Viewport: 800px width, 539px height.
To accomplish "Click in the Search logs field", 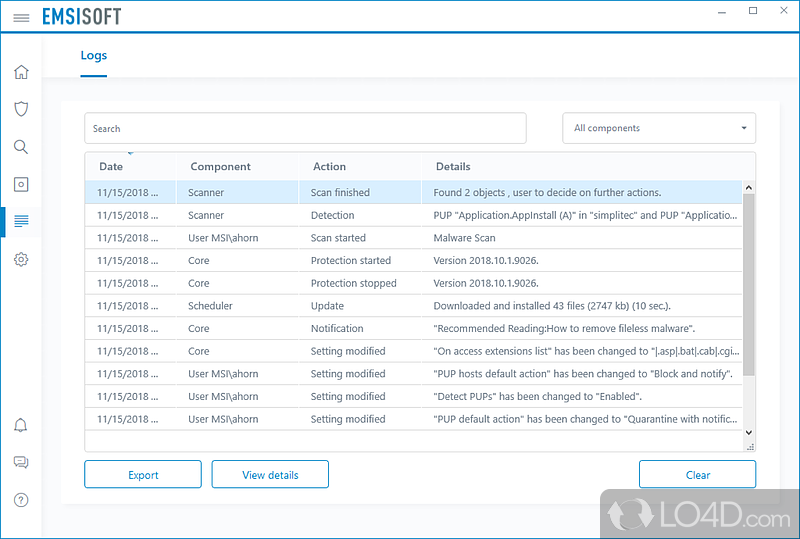I will pos(305,128).
